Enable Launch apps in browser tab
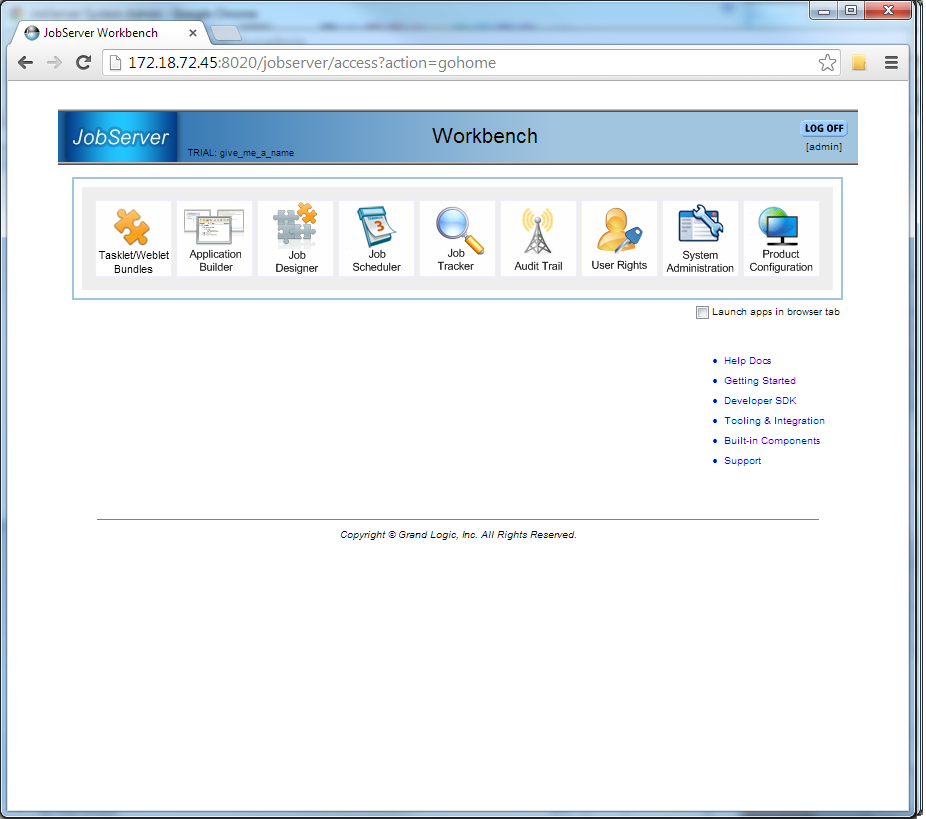Screen dimensions: 926x819 click(x=702, y=313)
